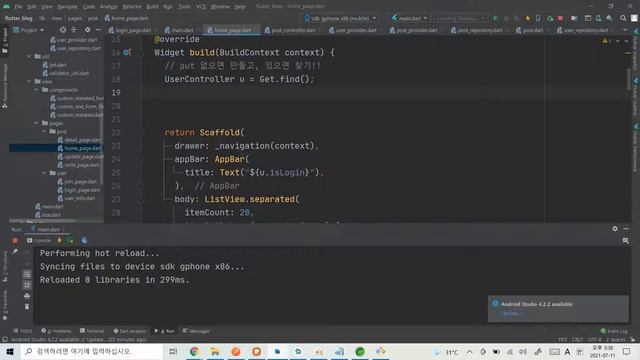The image size is (640, 360).
Task: Click the Expand/Collapse All icon in Project panel
Action: pyautogui.click(x=73, y=30)
